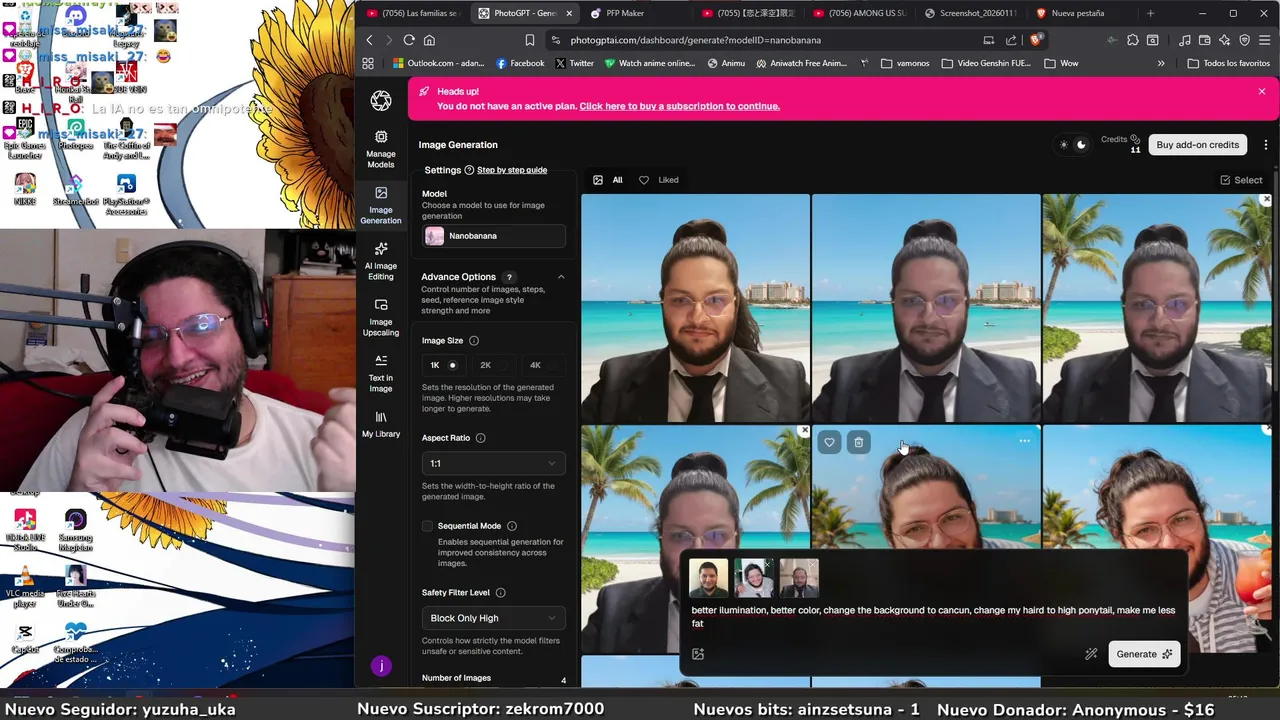Show the All images filter

[608, 180]
